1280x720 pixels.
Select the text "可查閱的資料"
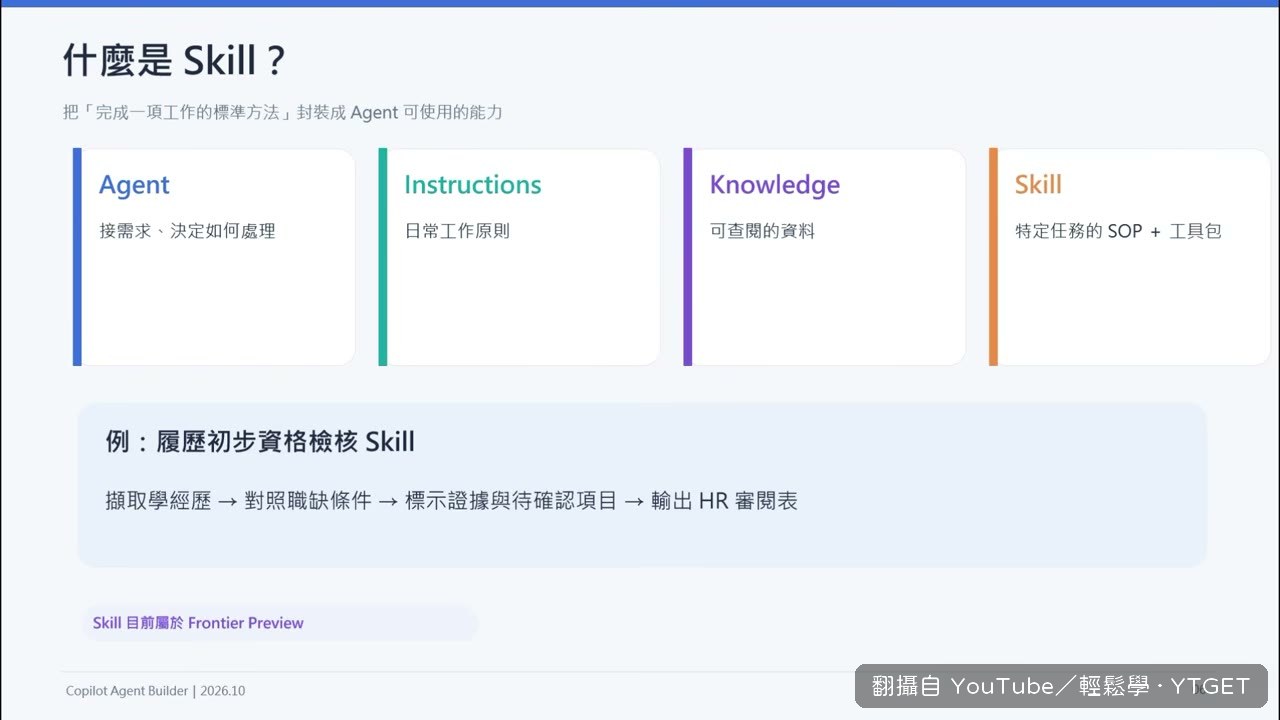(763, 231)
